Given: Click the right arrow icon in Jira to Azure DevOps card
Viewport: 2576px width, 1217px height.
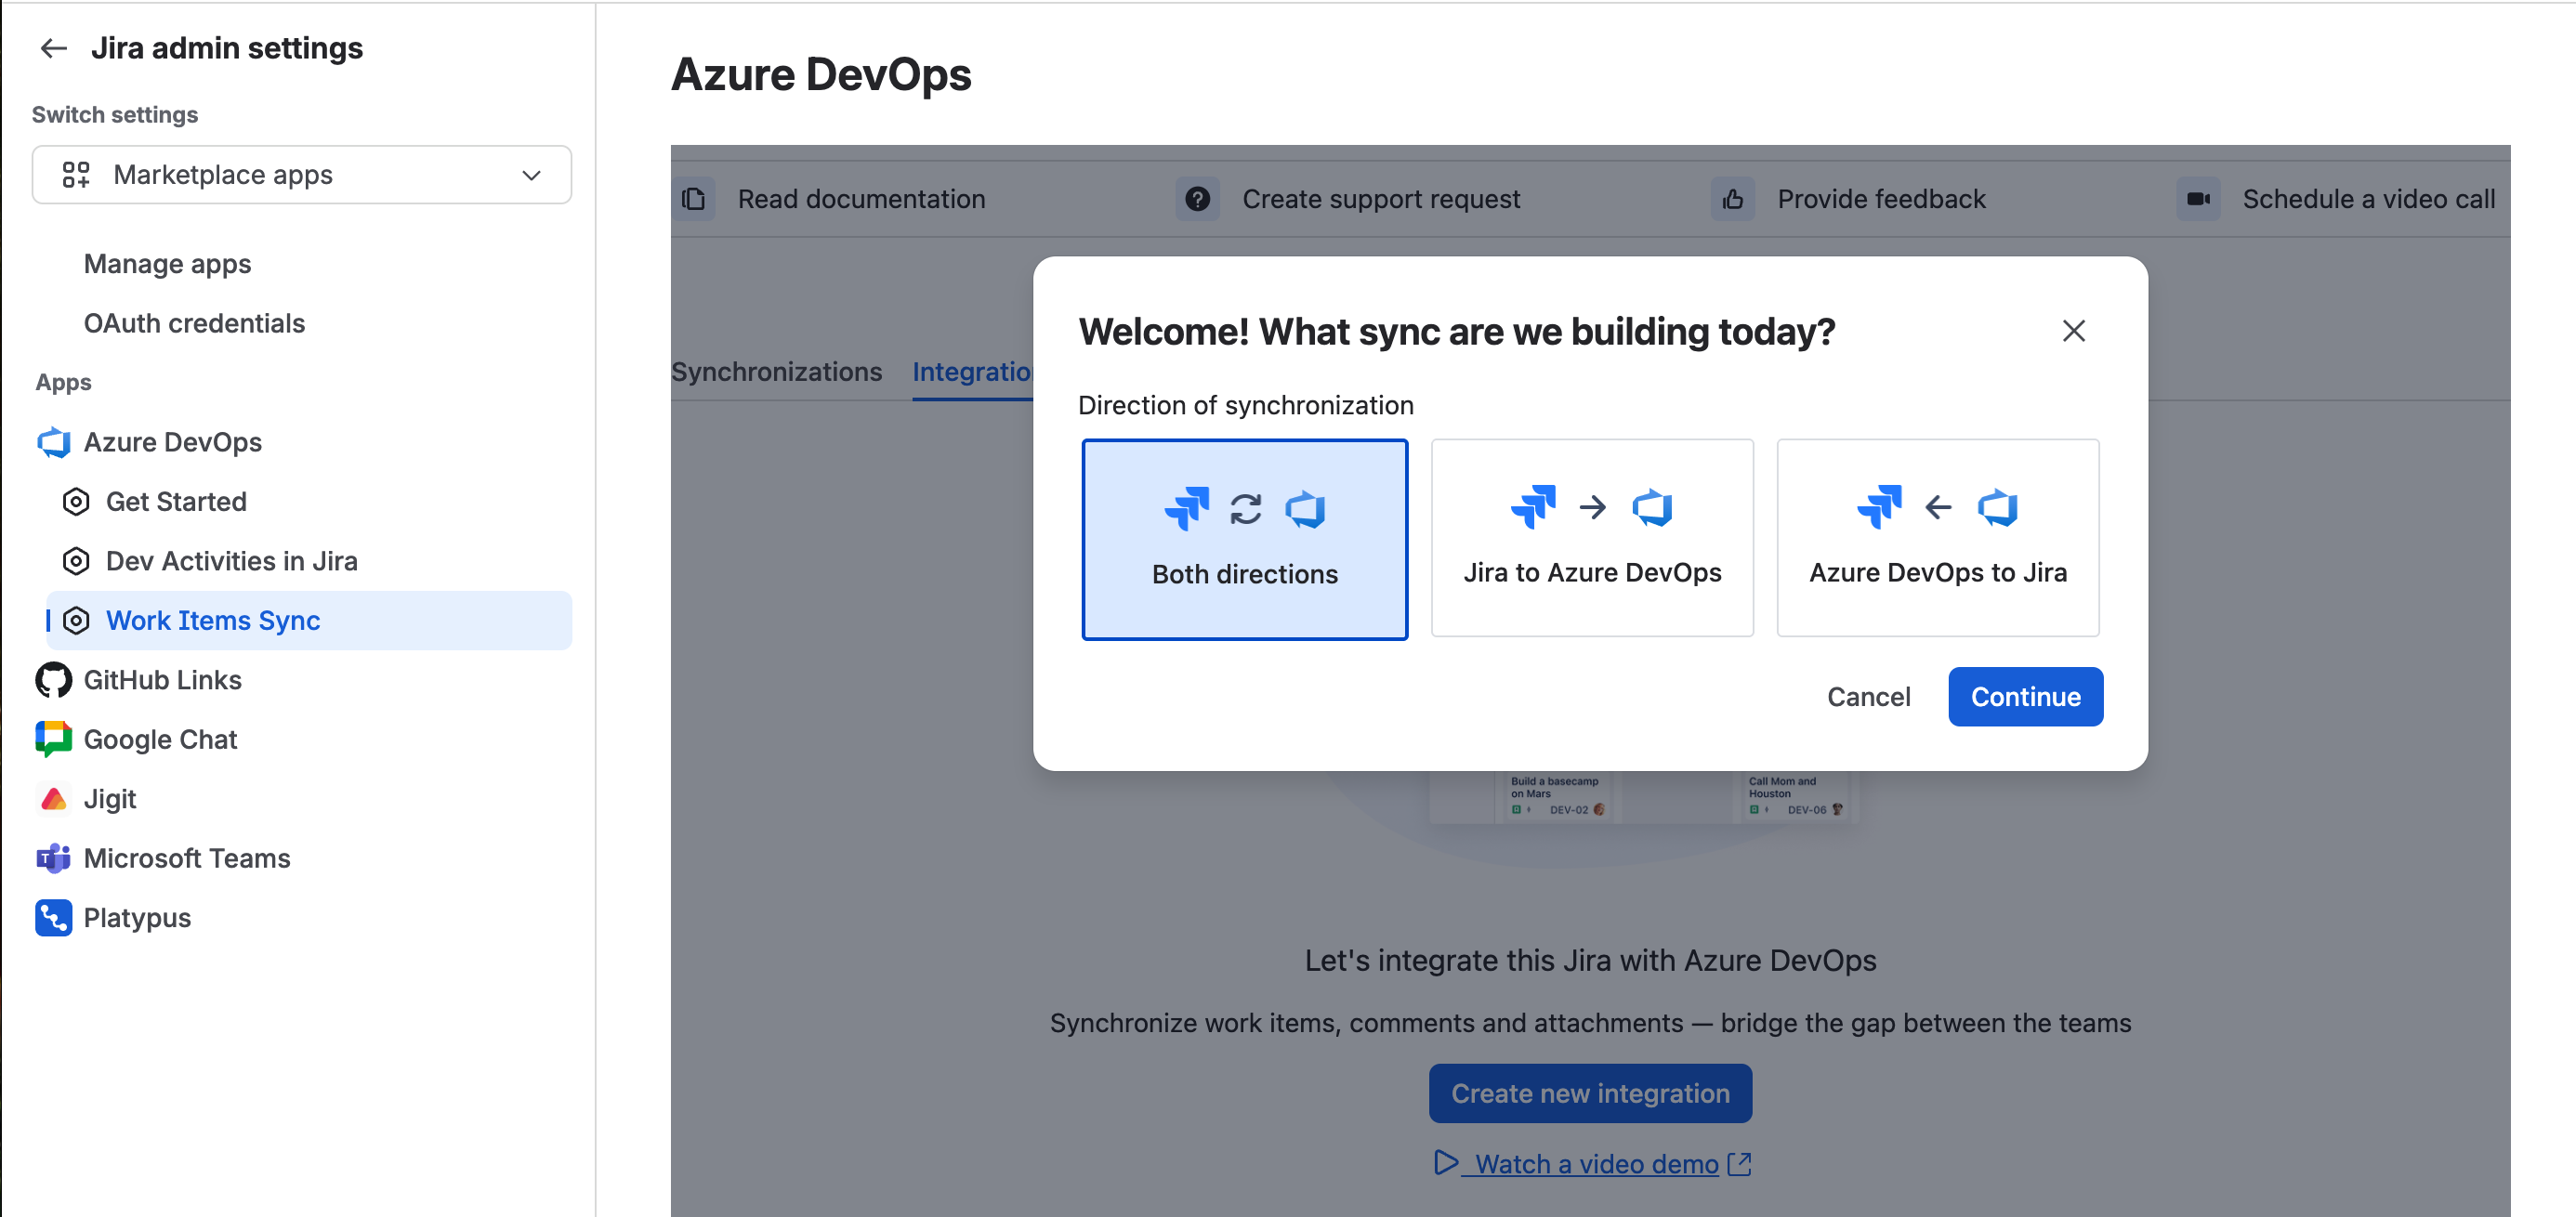Looking at the screenshot, I should [x=1592, y=507].
